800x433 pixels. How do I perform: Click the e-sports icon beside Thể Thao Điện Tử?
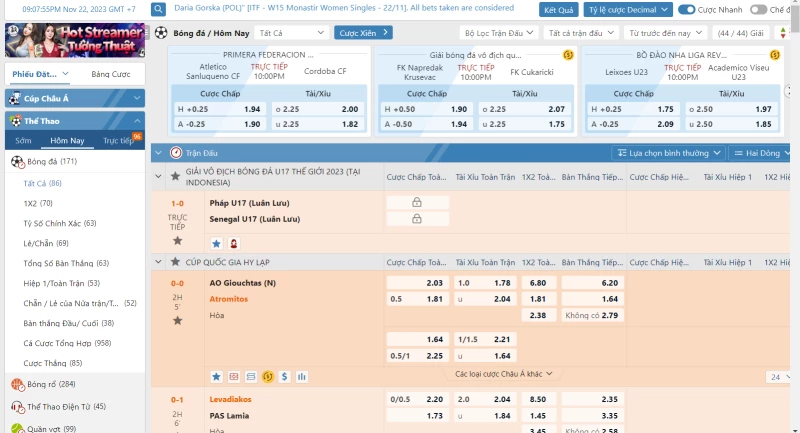point(17,407)
